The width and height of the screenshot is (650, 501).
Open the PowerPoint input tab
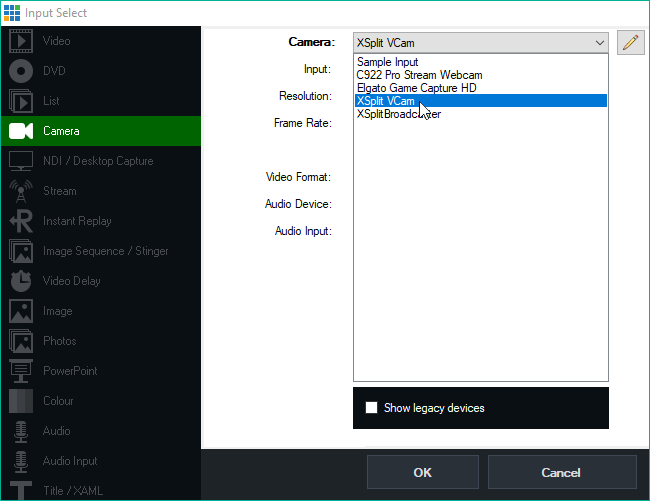point(101,371)
